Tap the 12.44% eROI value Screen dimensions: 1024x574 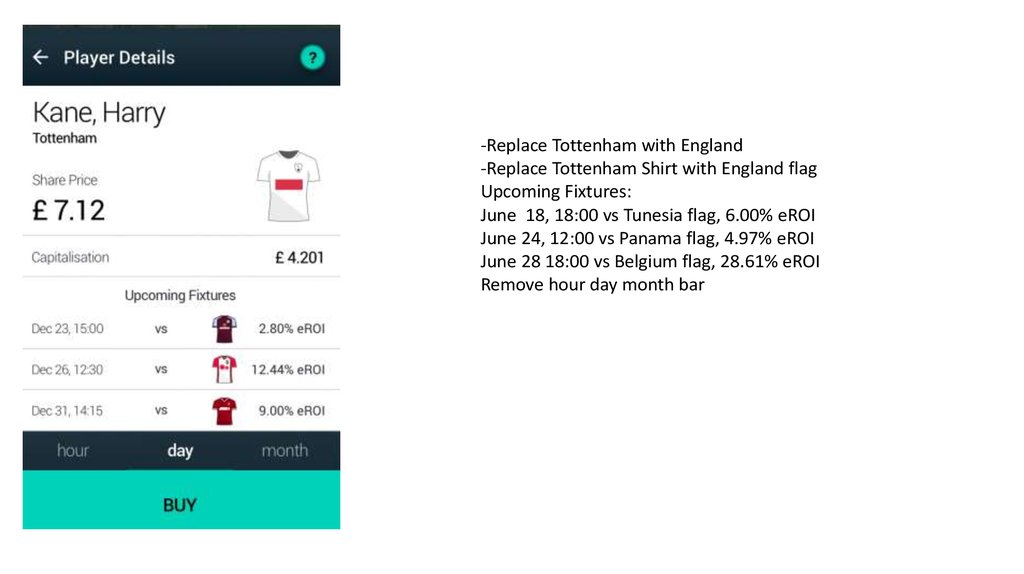pos(288,370)
